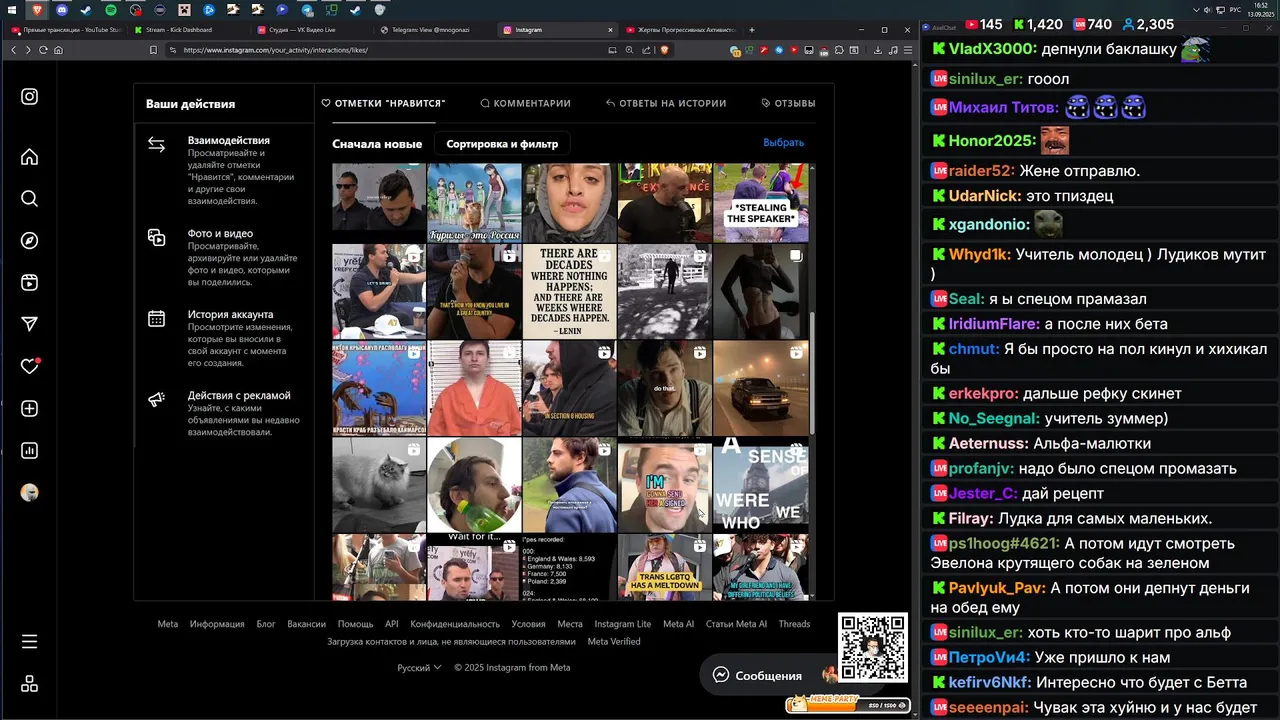Go to the Home feed icon in sidebar
This screenshot has width=1280, height=720.
(30, 157)
